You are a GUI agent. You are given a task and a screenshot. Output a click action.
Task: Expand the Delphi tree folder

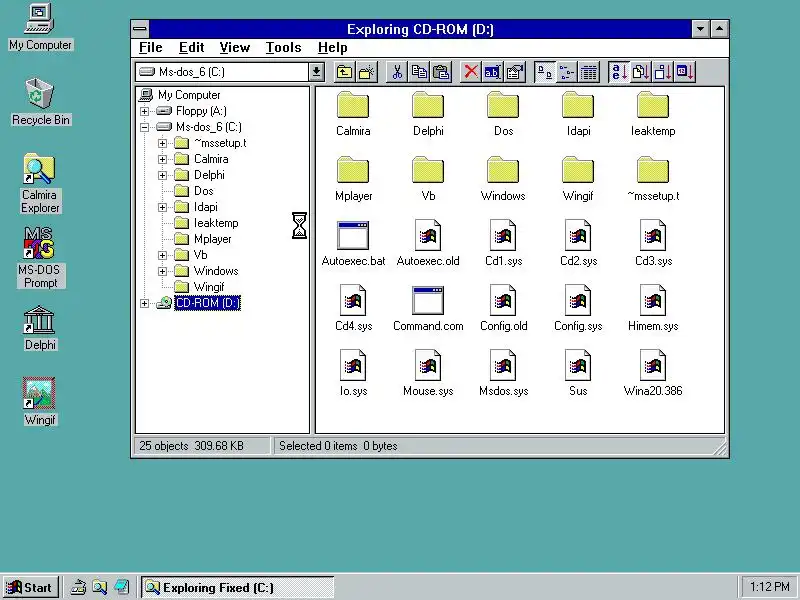[162, 175]
